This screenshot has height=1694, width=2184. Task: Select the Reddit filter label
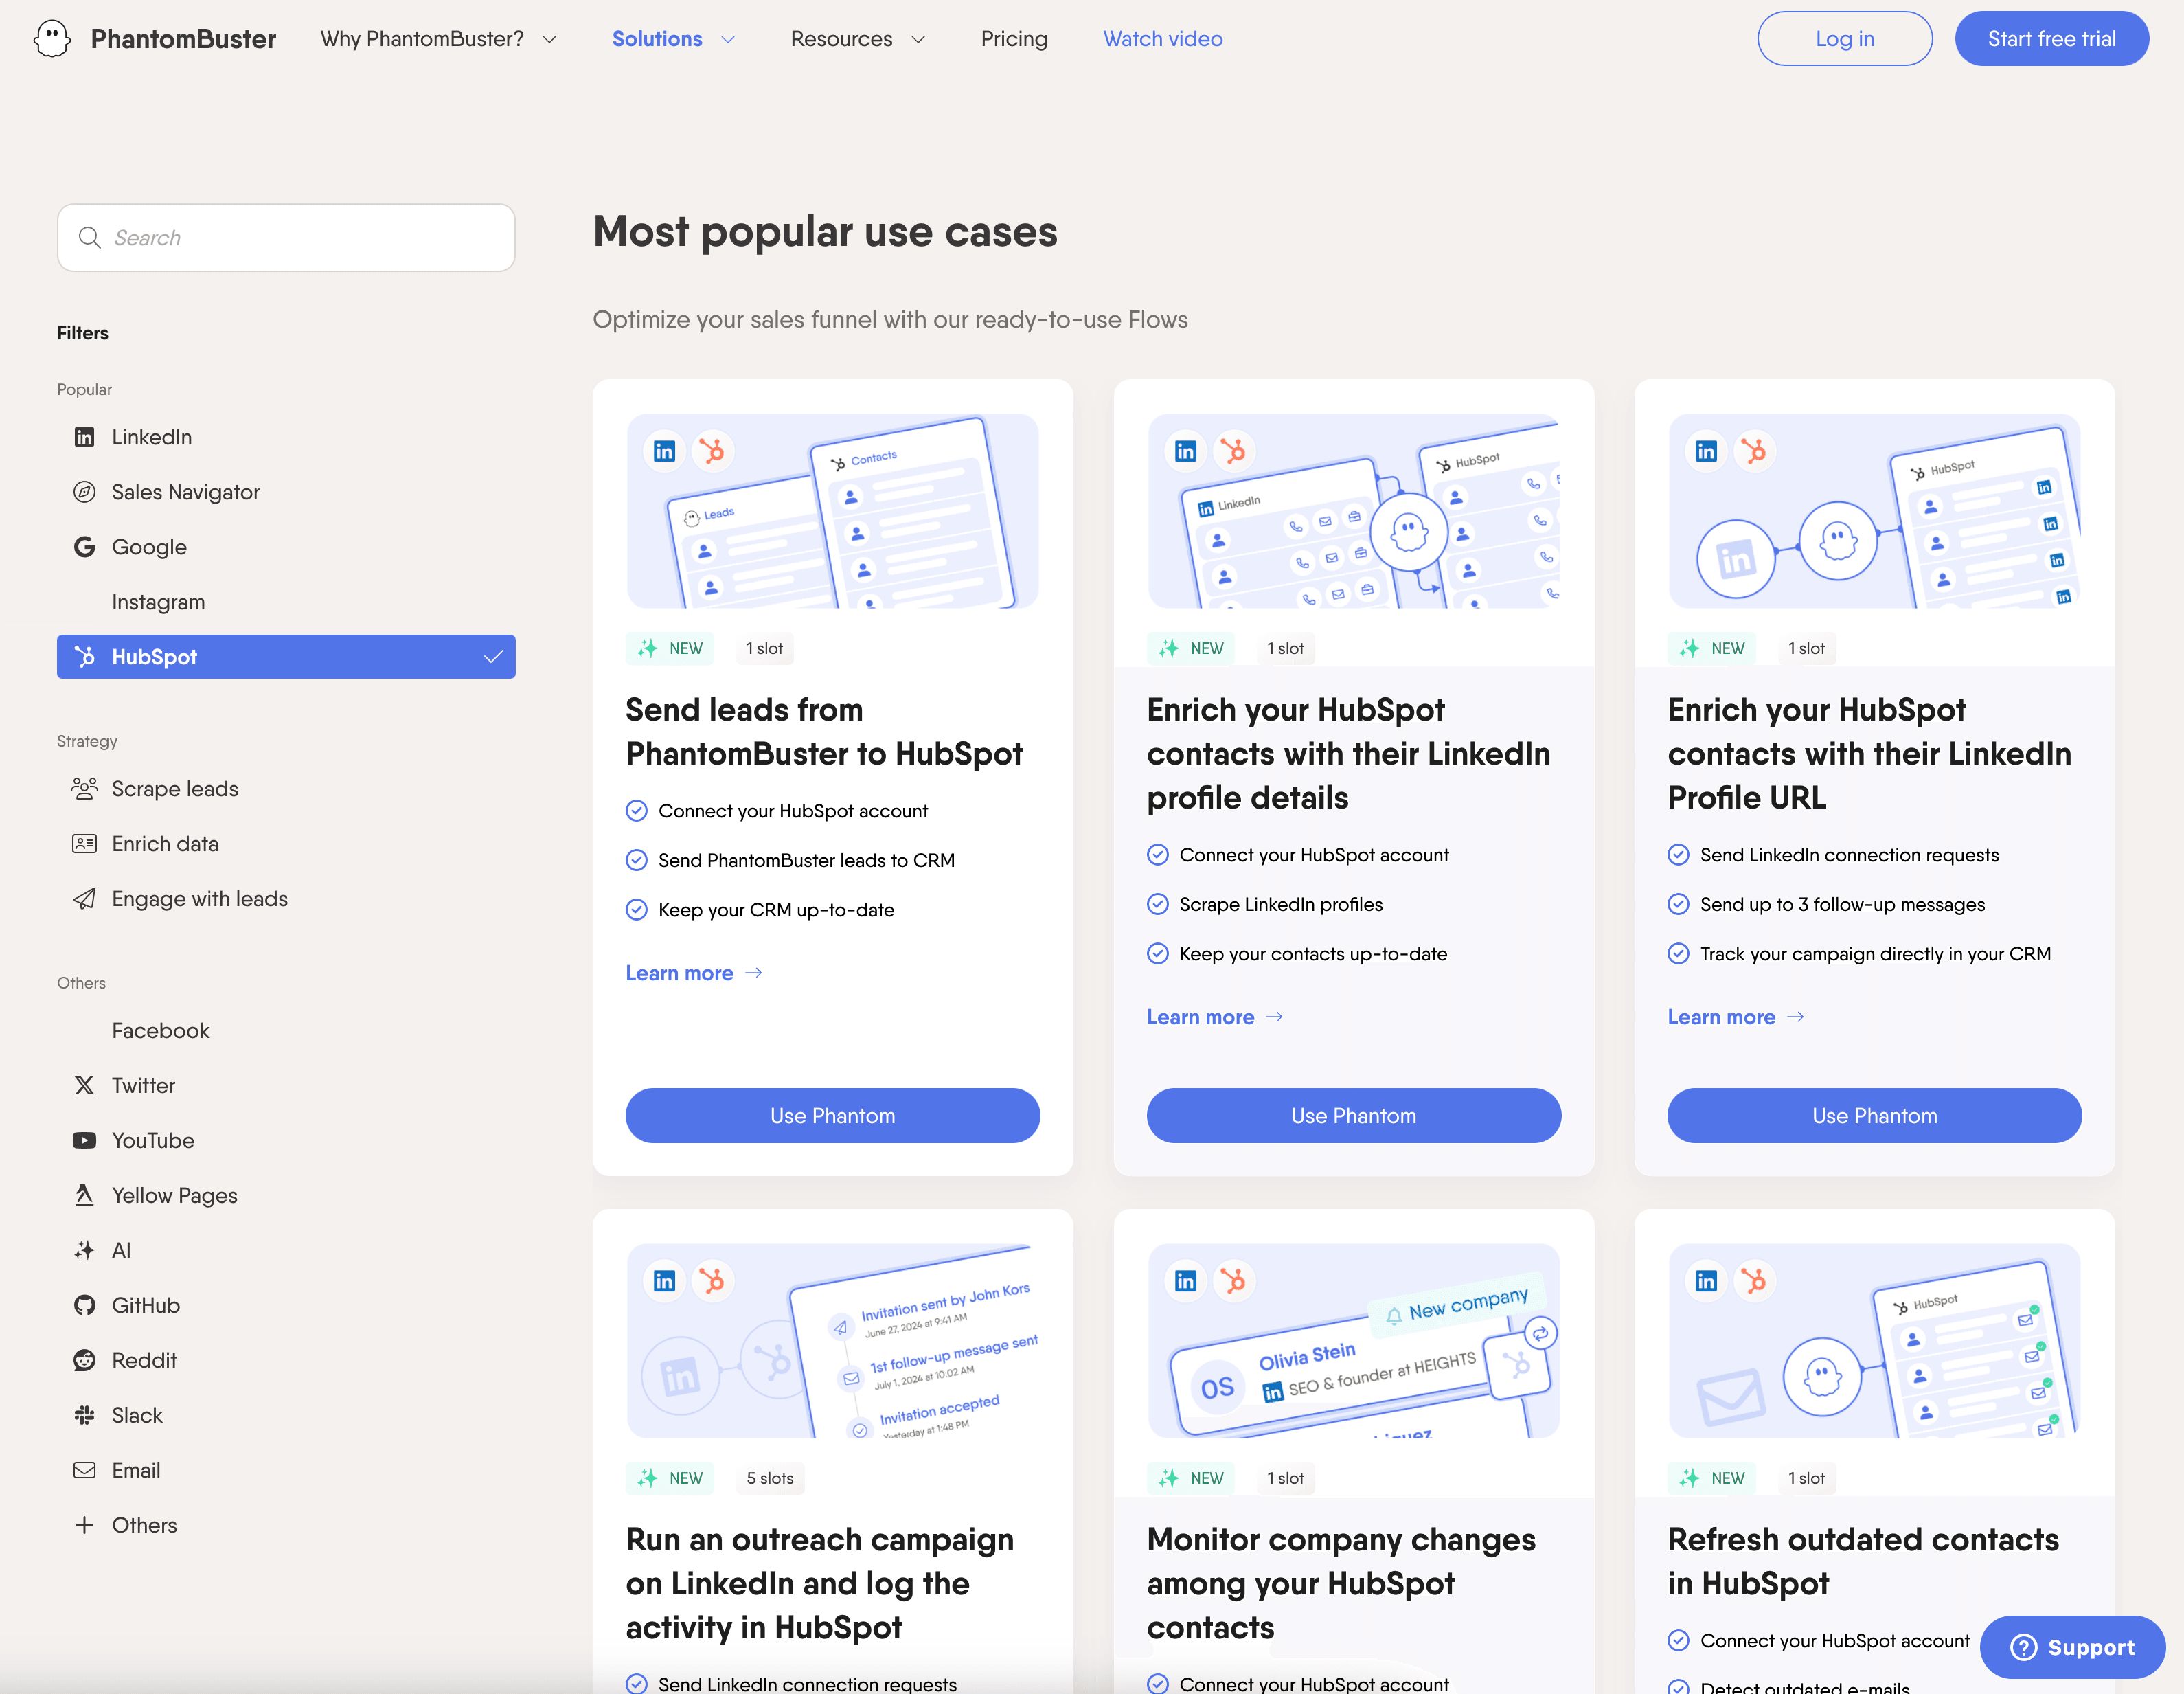pos(144,1361)
